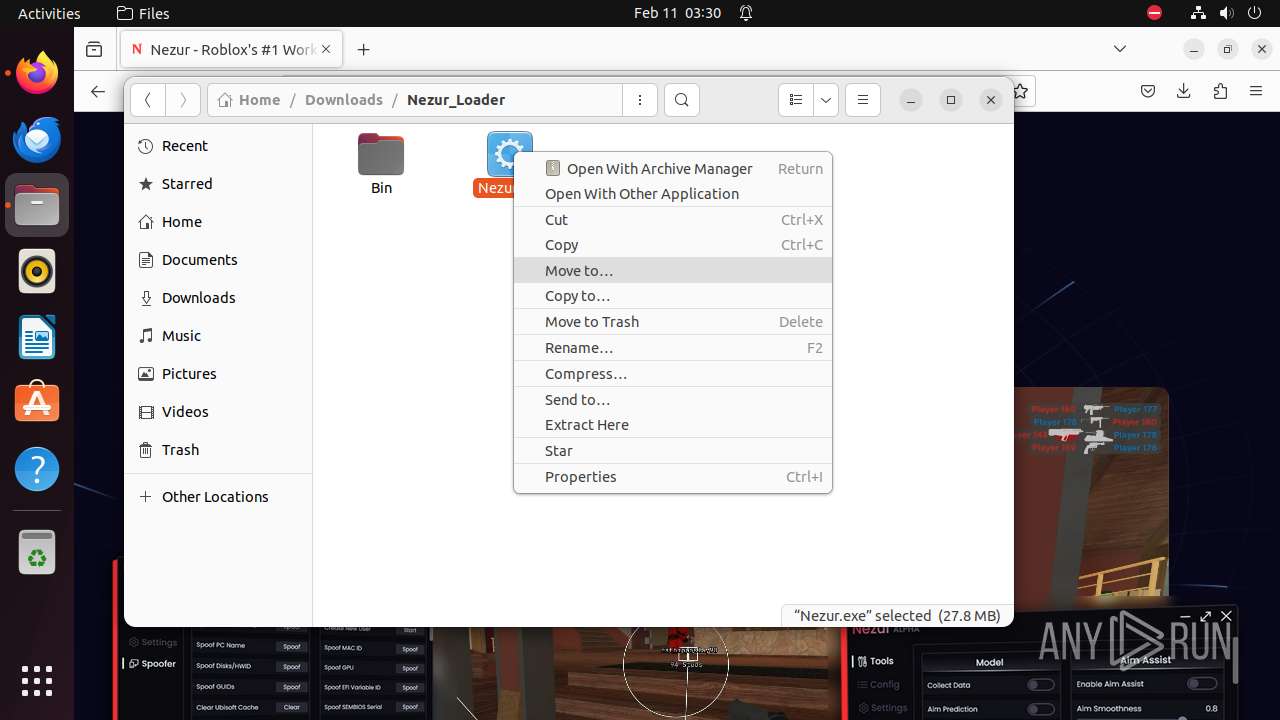Click the notification bell icon
The width and height of the screenshot is (1280, 720).
(x=746, y=13)
